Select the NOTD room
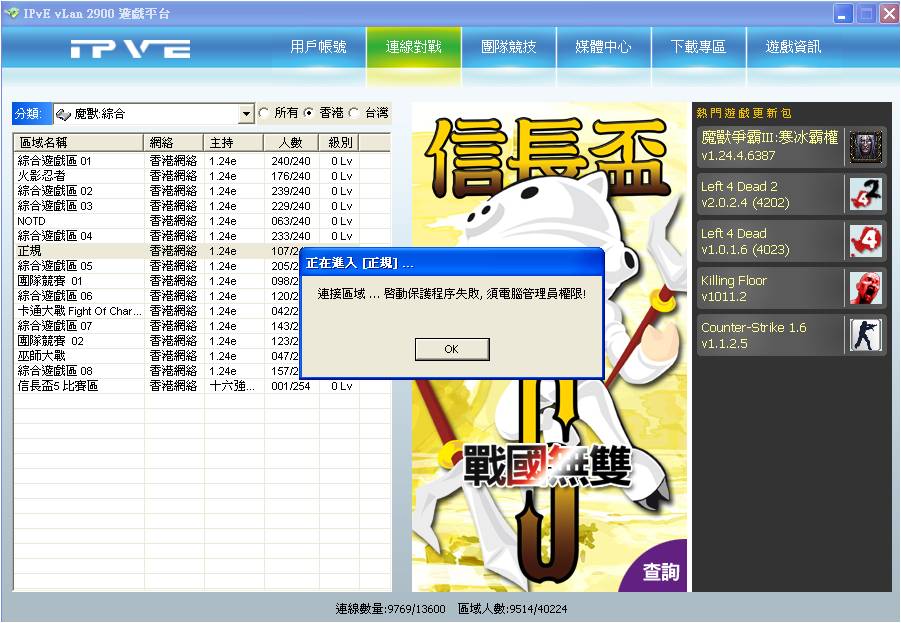901x623 pixels. click(x=202, y=221)
